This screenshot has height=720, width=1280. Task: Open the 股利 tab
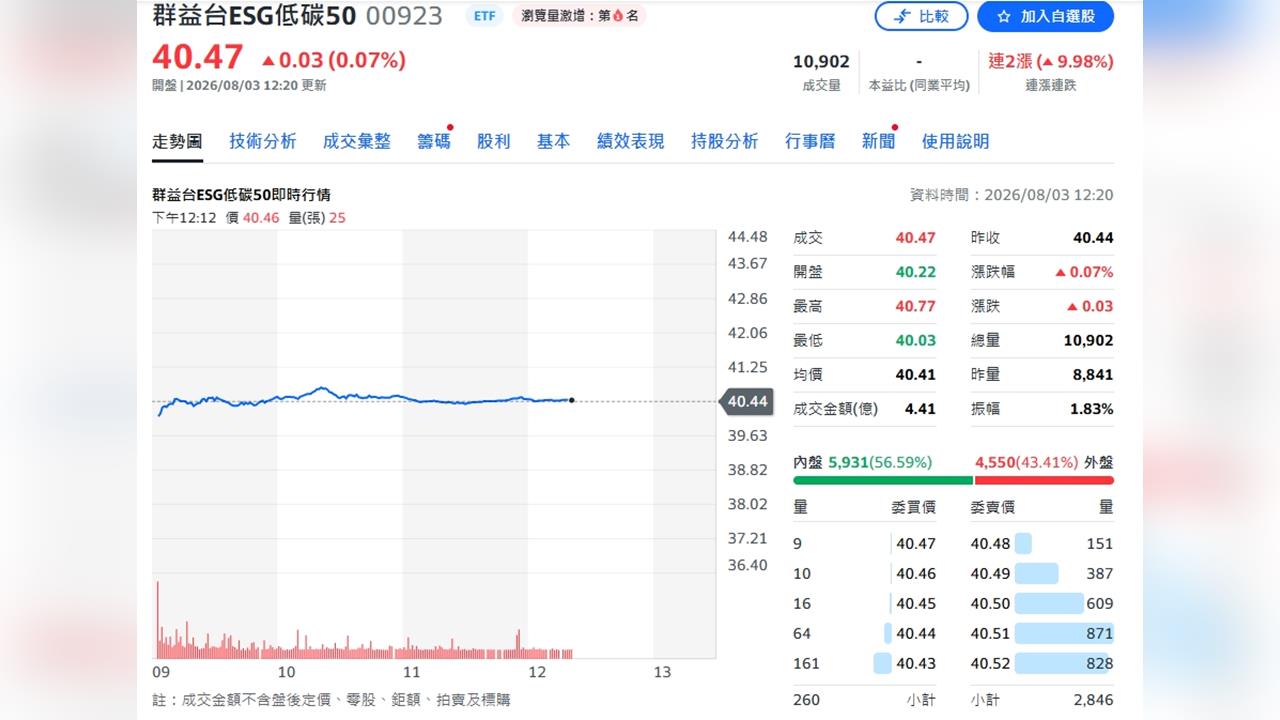(494, 141)
